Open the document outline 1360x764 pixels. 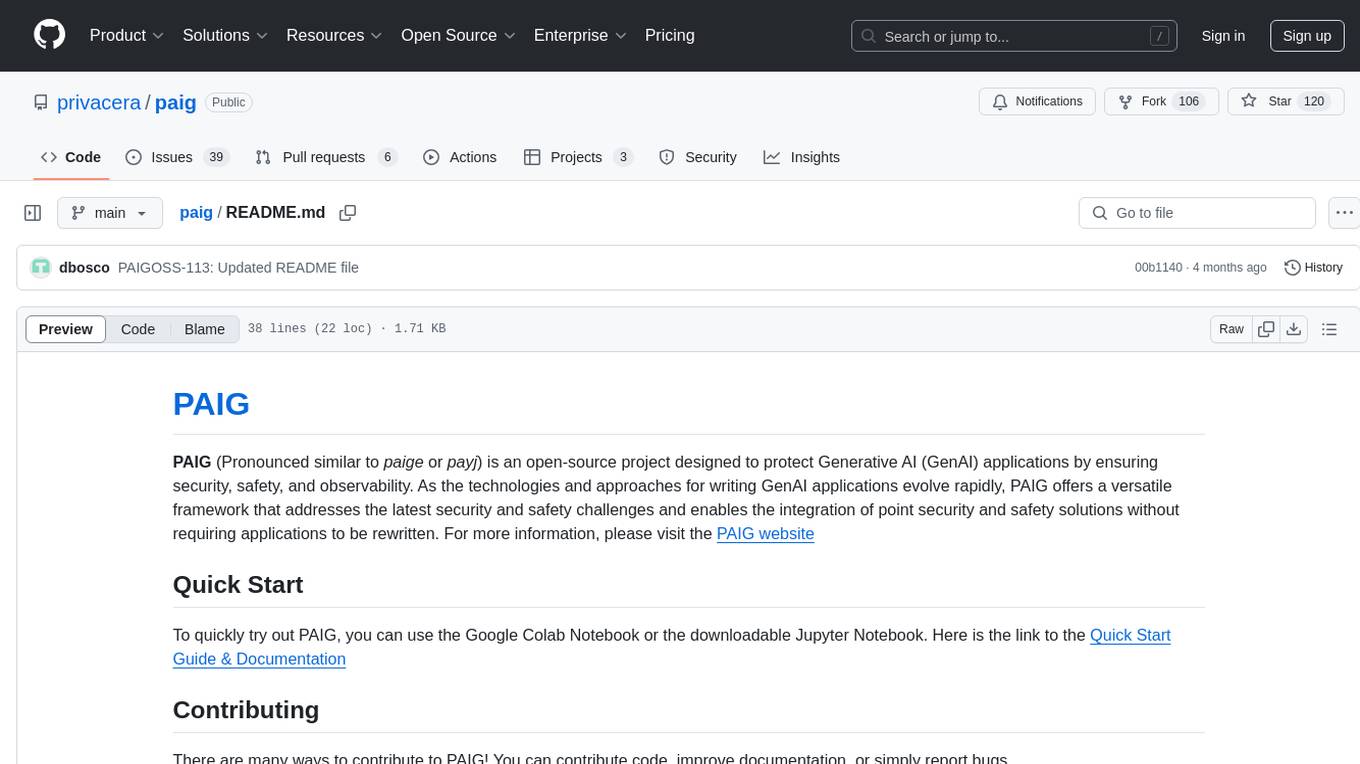[x=1329, y=329]
